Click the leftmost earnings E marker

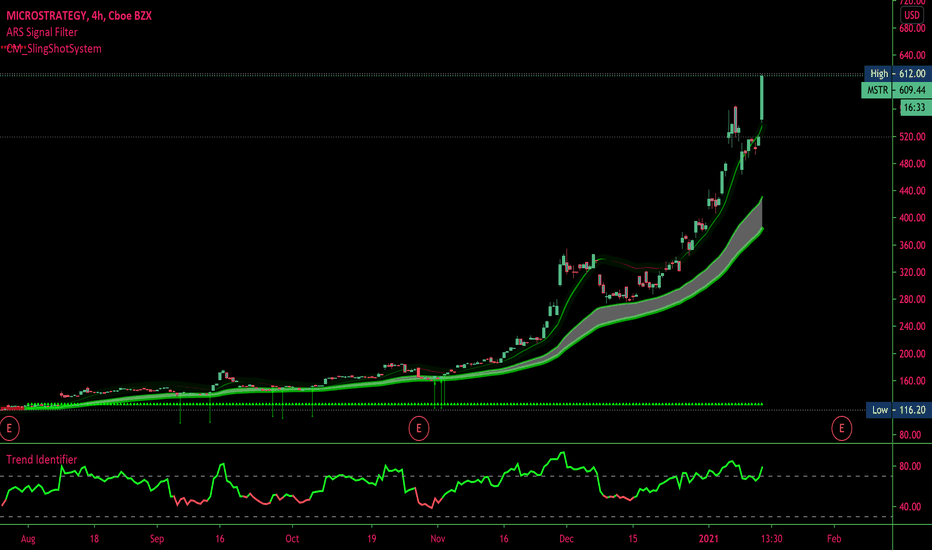pyautogui.click(x=8, y=428)
